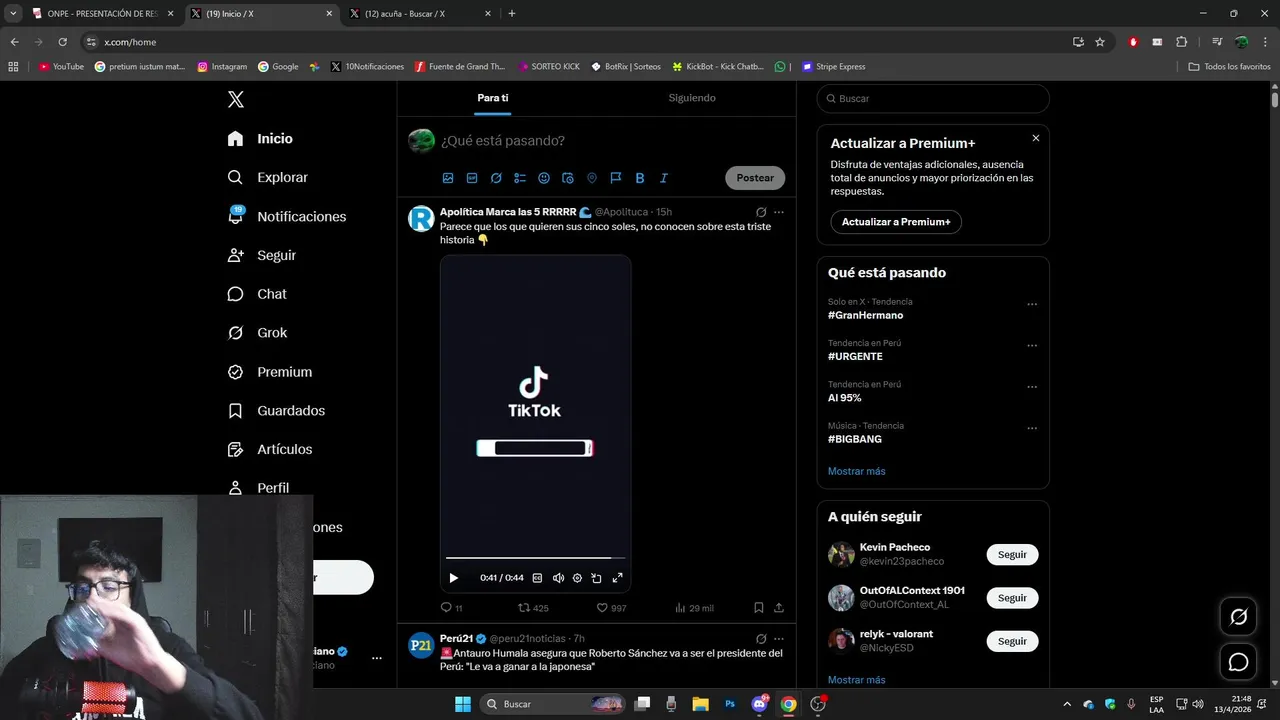Open Guardados bookmarks in sidebar
1280x720 pixels.
coord(276,410)
